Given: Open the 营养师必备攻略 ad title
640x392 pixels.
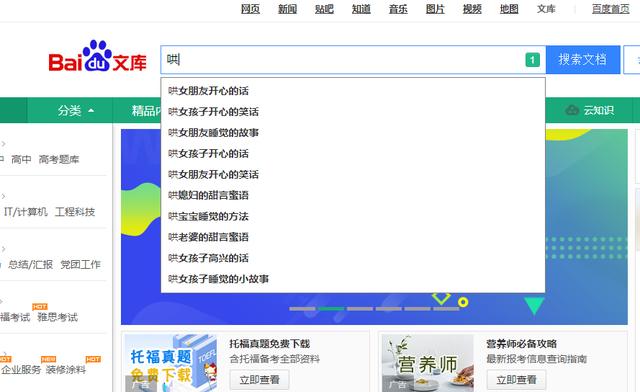Looking at the screenshot, I should [x=522, y=344].
